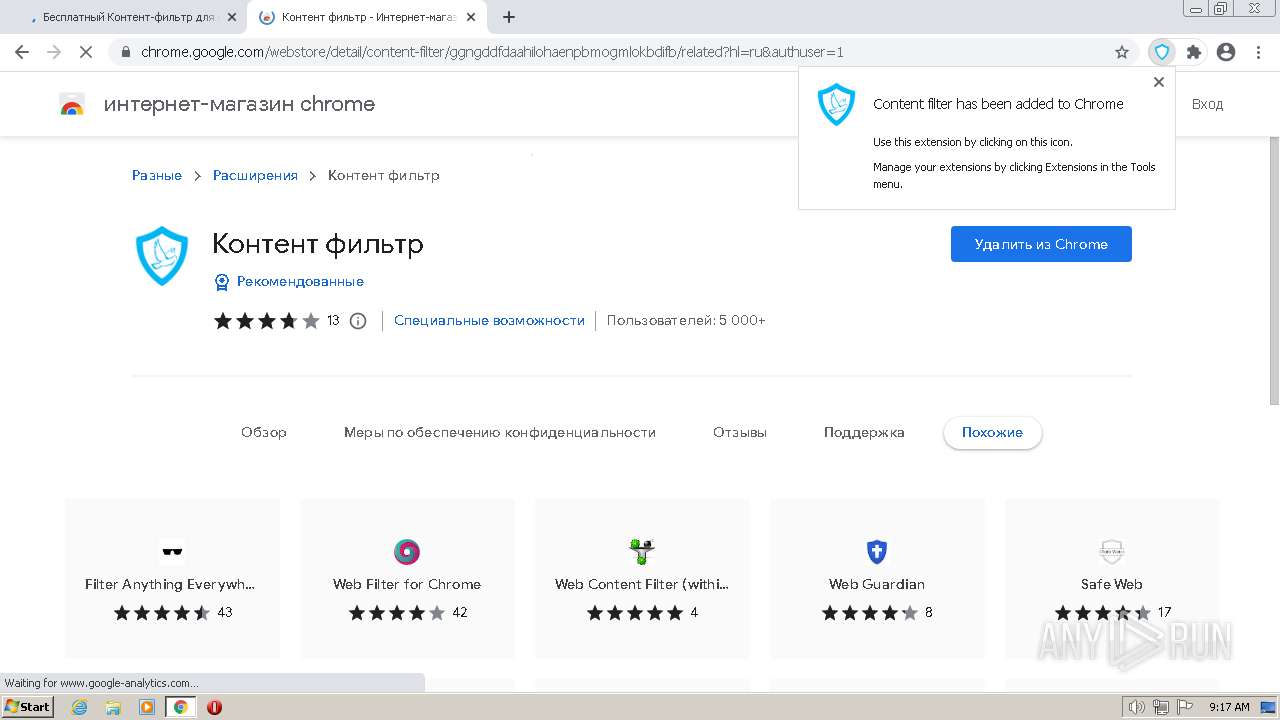Select the Похожие tab
Image resolution: width=1280 pixels, height=720 pixels.
(x=992, y=433)
